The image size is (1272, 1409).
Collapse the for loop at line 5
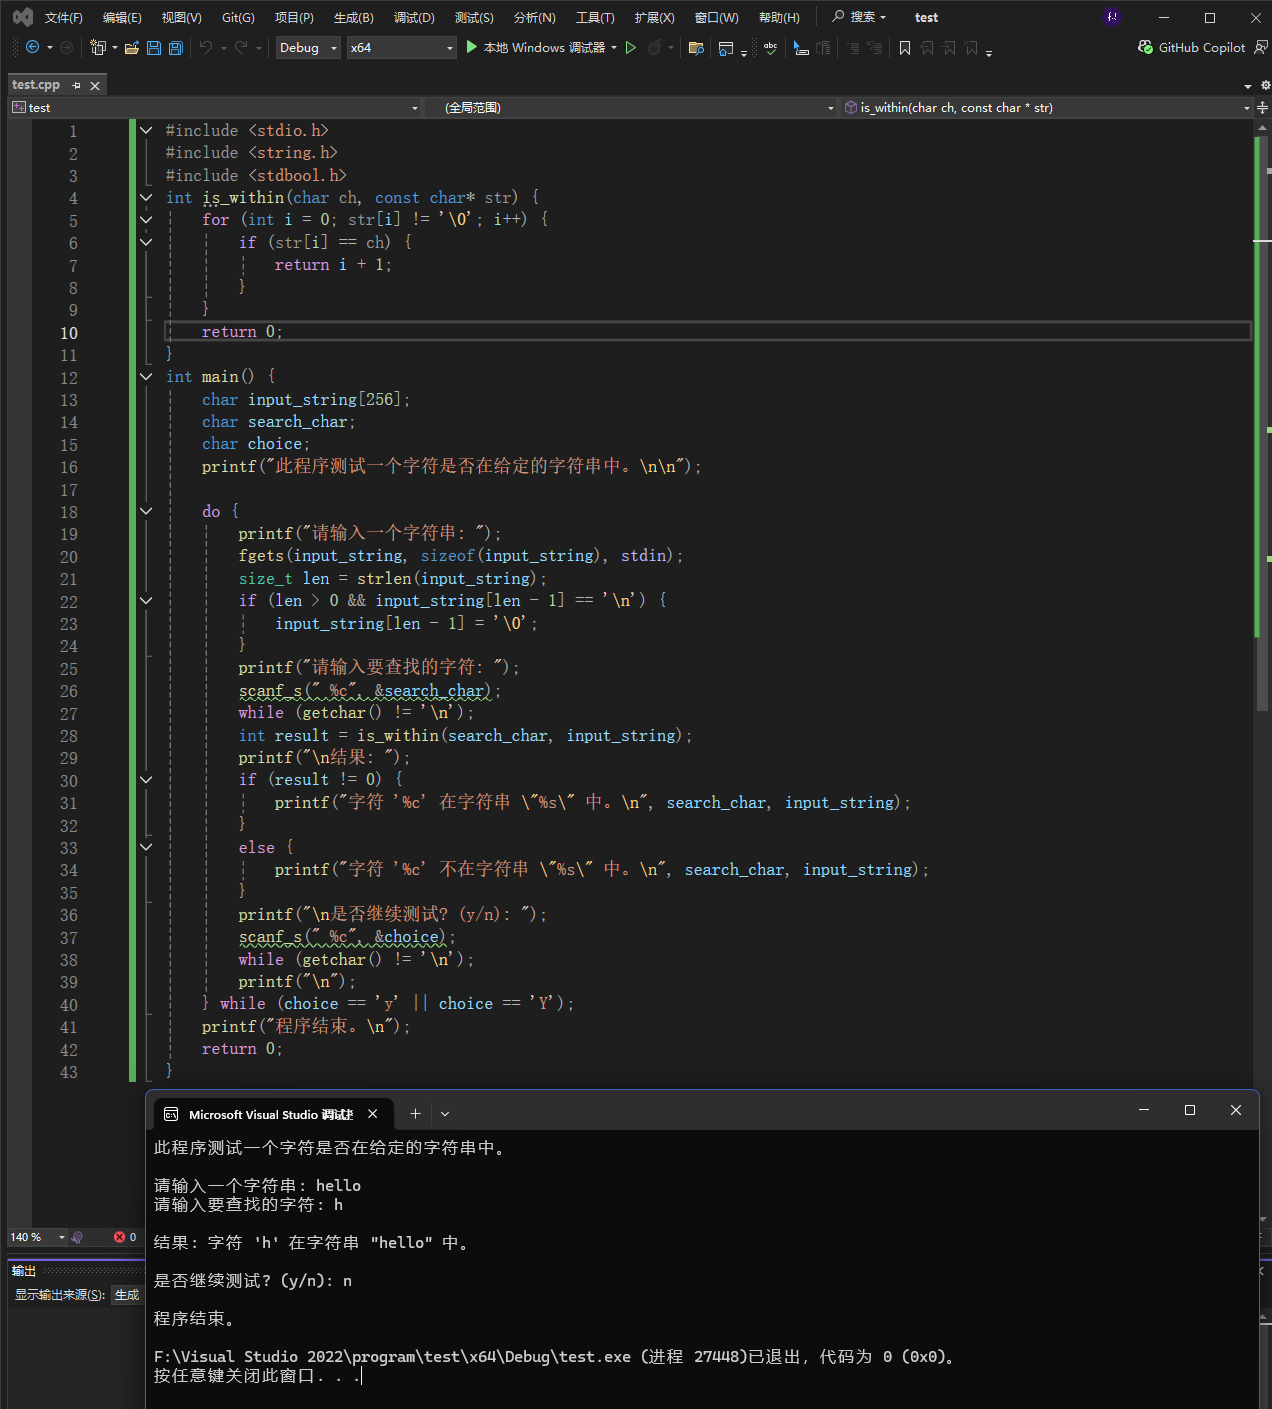[146, 219]
